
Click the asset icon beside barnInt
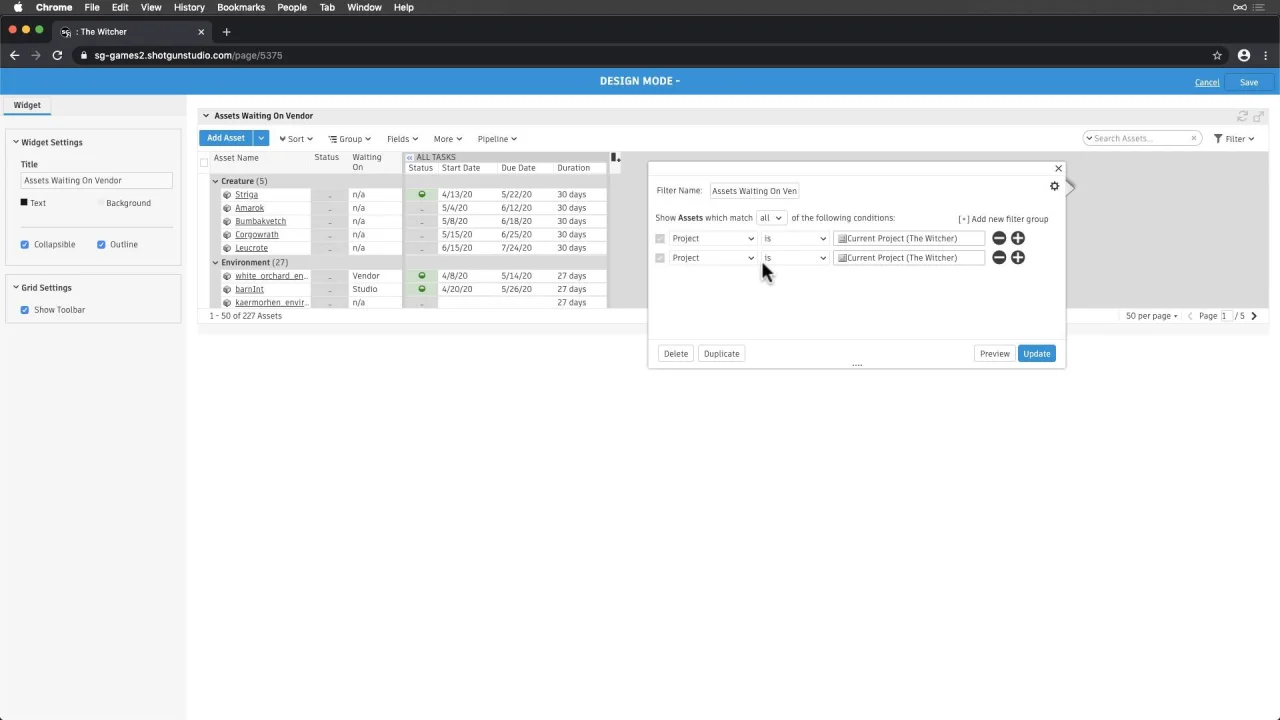pos(227,289)
